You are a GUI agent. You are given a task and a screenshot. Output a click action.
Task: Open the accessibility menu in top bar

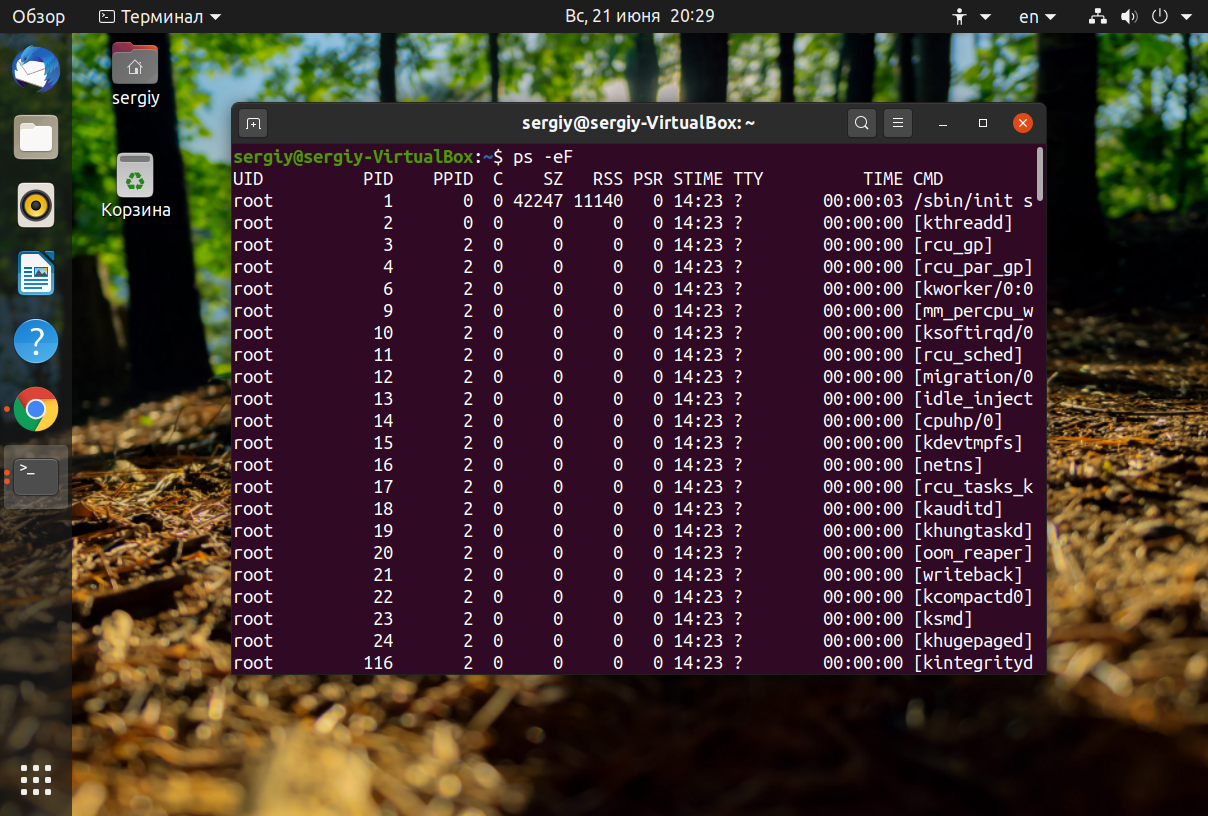click(x=971, y=16)
